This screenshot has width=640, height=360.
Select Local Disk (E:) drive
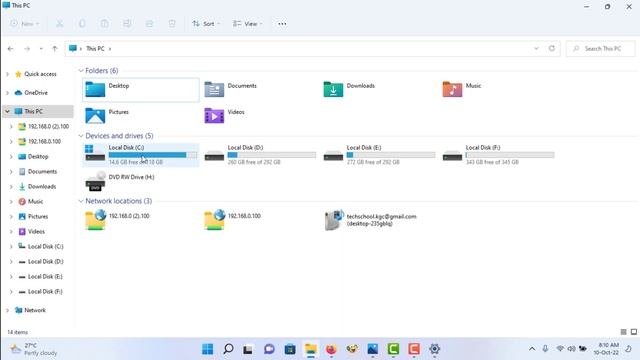tap(379, 155)
